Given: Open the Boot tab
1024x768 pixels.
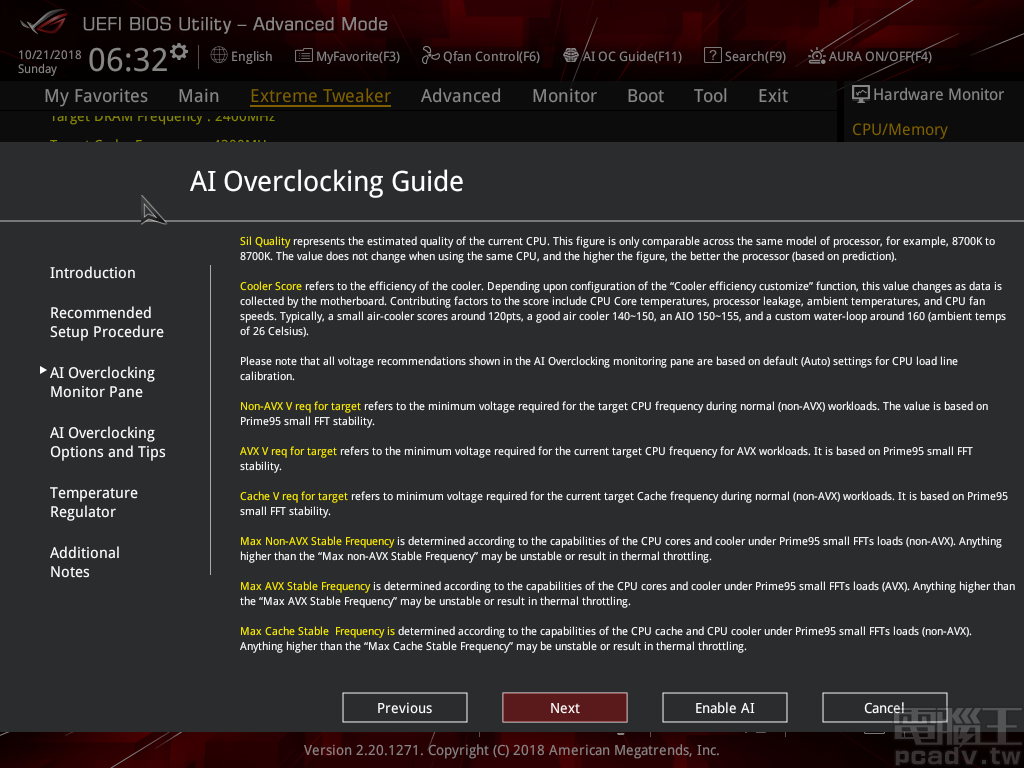Looking at the screenshot, I should click(x=645, y=96).
